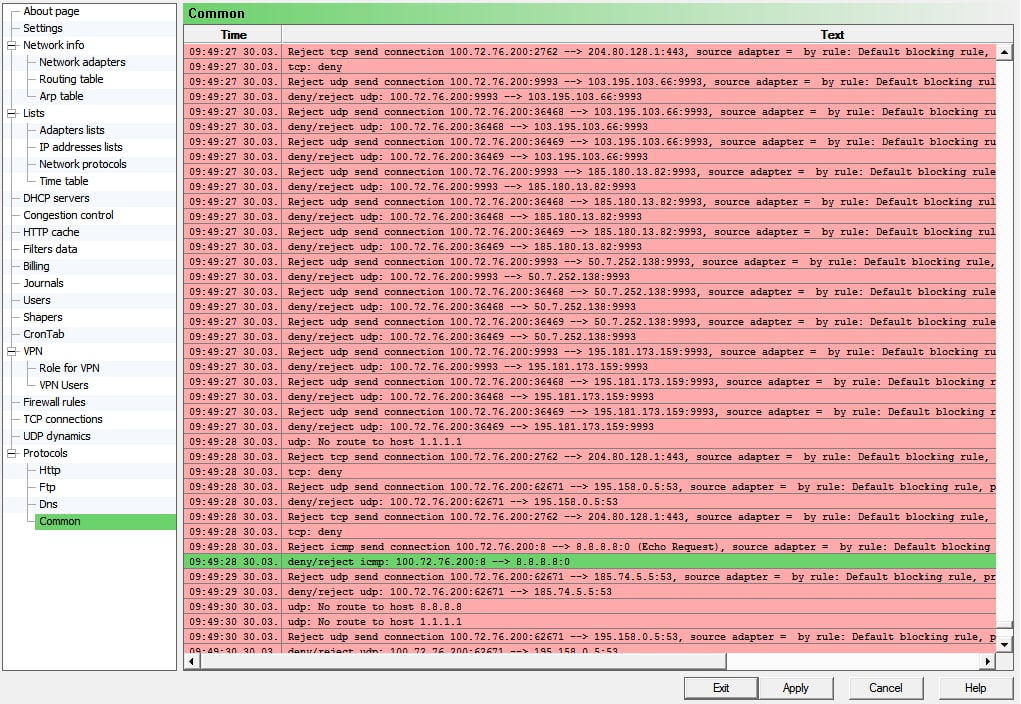Click the vertical scrollbar up arrow

pyautogui.click(x=1004, y=52)
